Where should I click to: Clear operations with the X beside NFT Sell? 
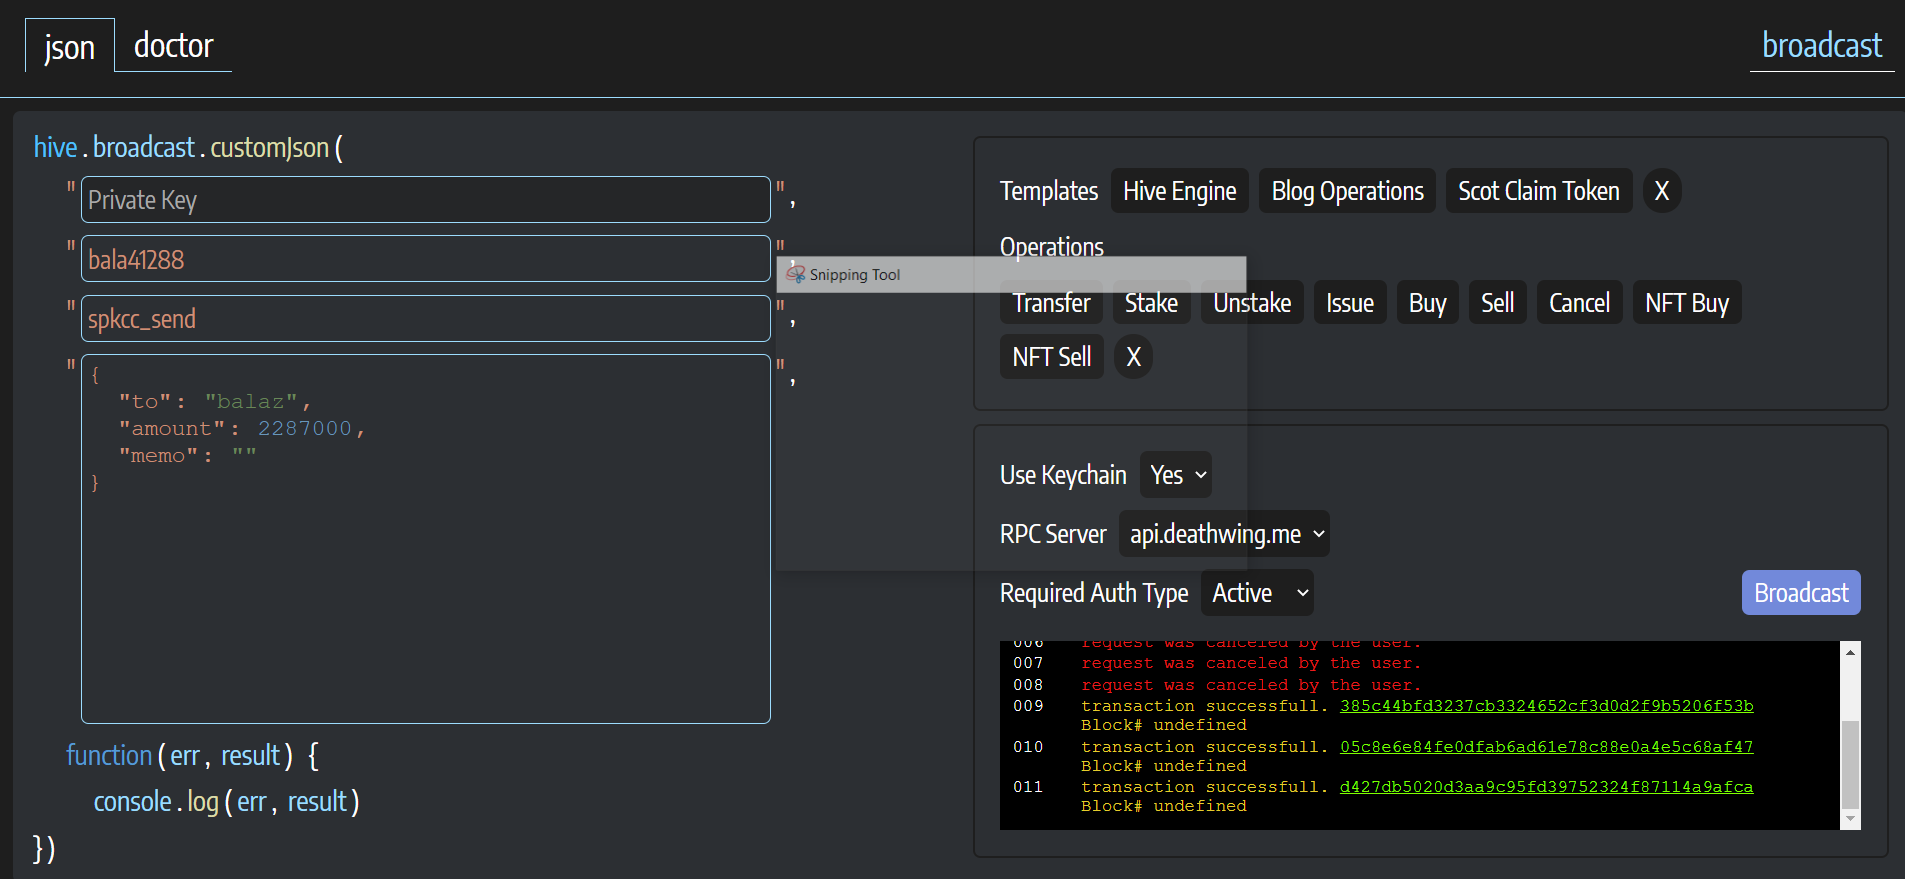click(1133, 357)
